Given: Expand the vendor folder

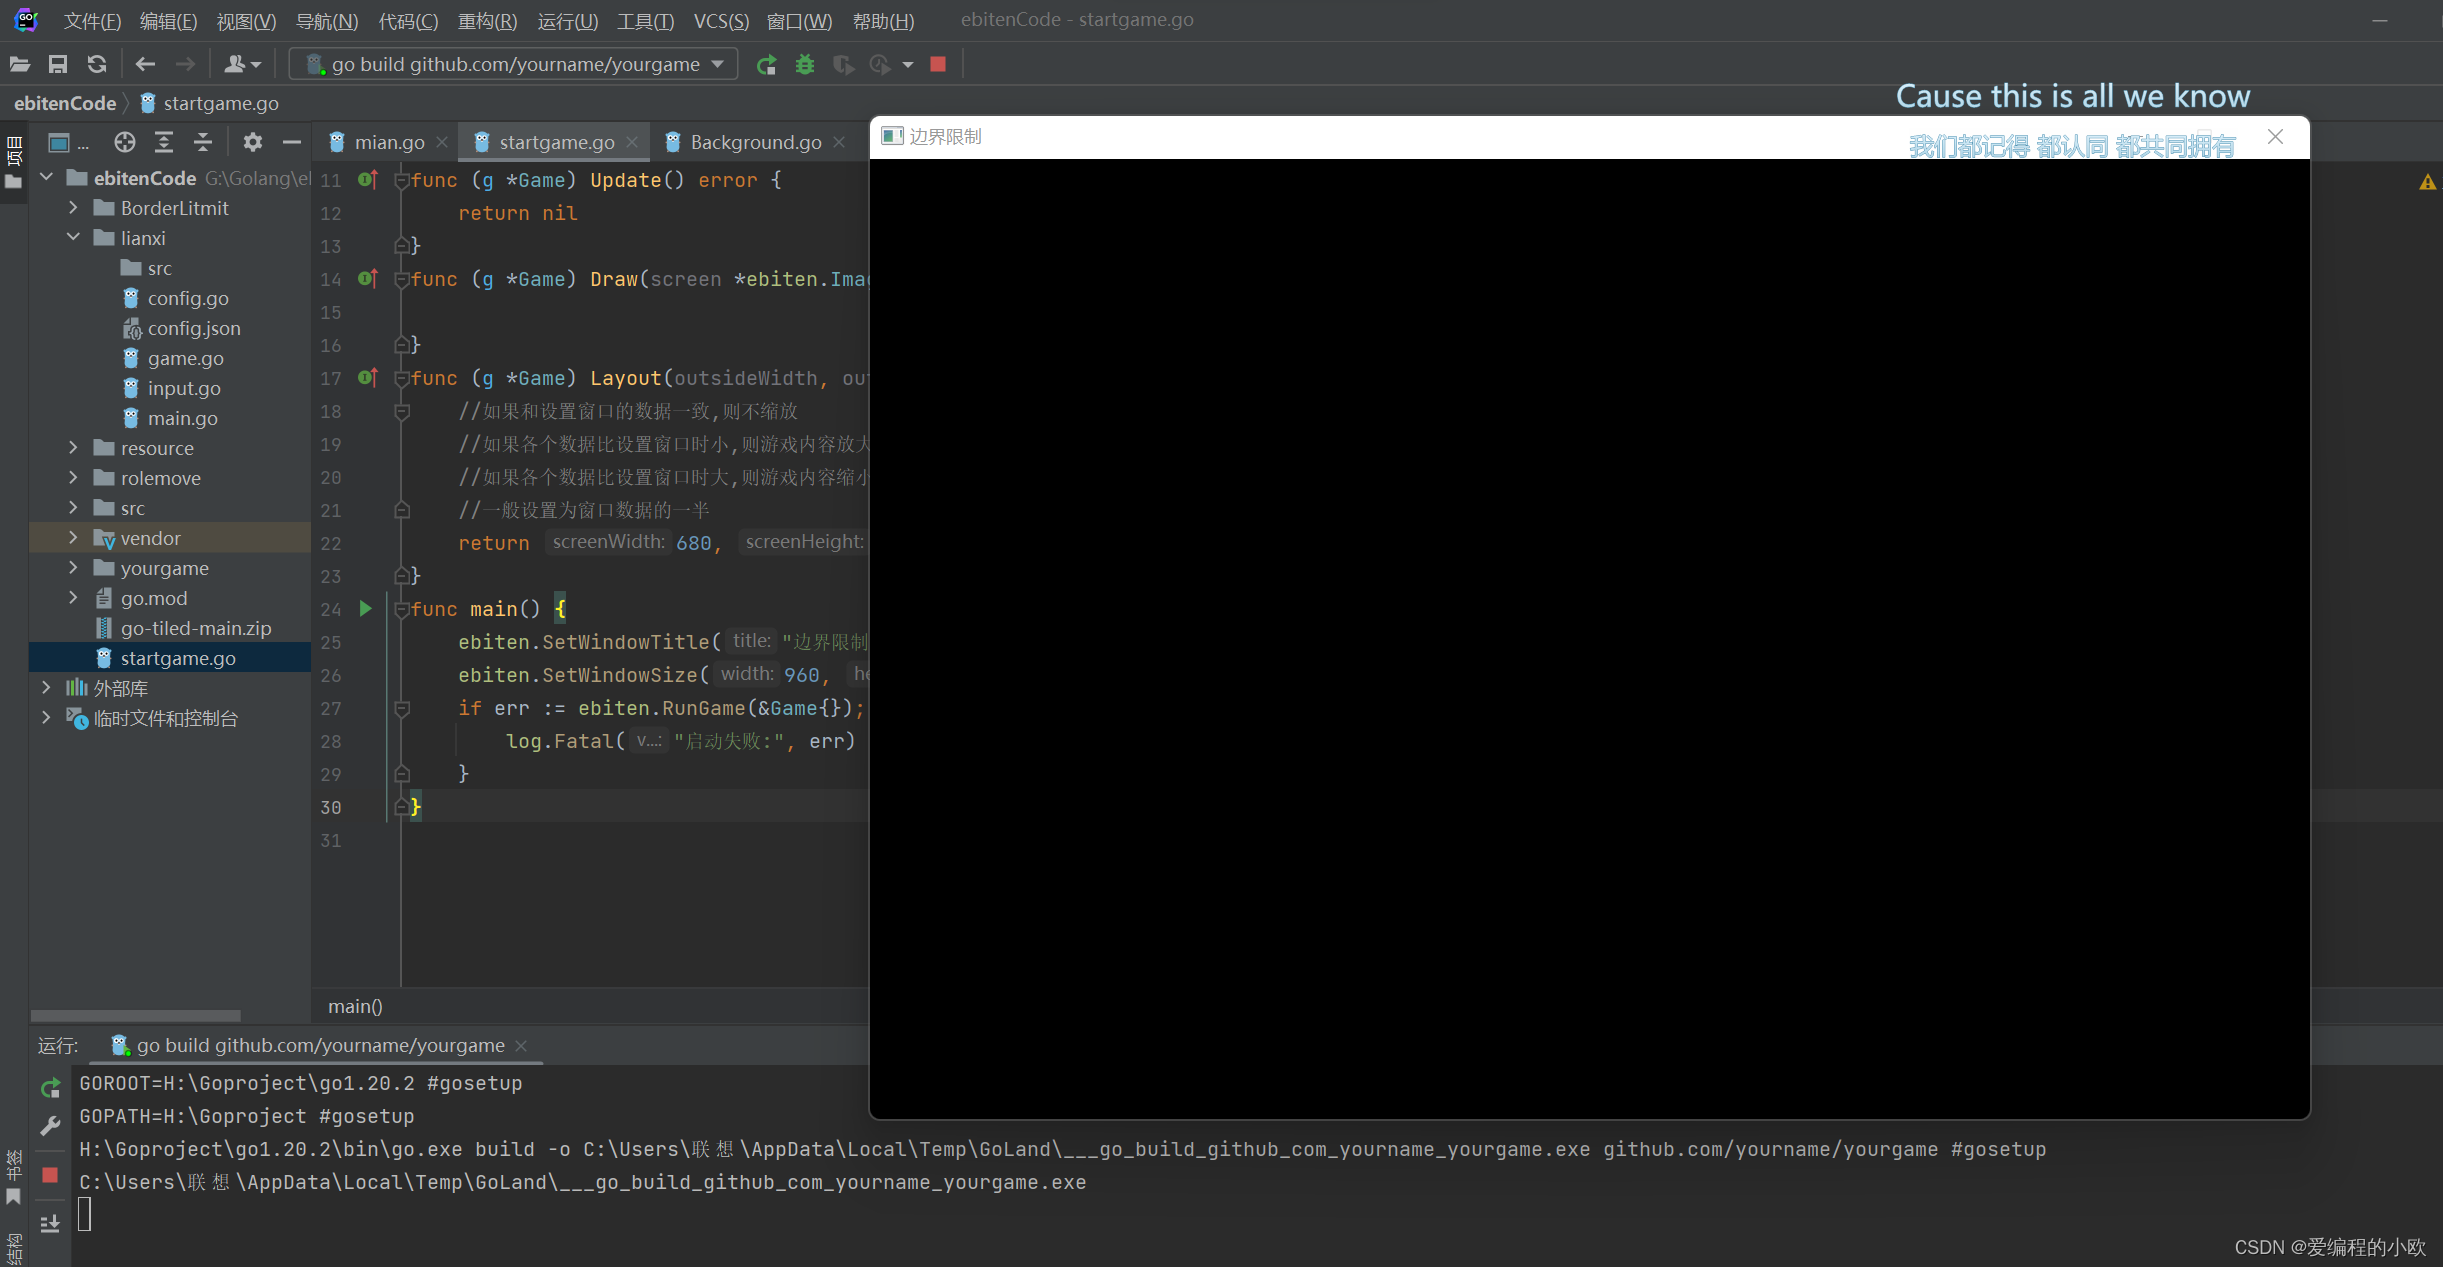Looking at the screenshot, I should click(x=73, y=538).
